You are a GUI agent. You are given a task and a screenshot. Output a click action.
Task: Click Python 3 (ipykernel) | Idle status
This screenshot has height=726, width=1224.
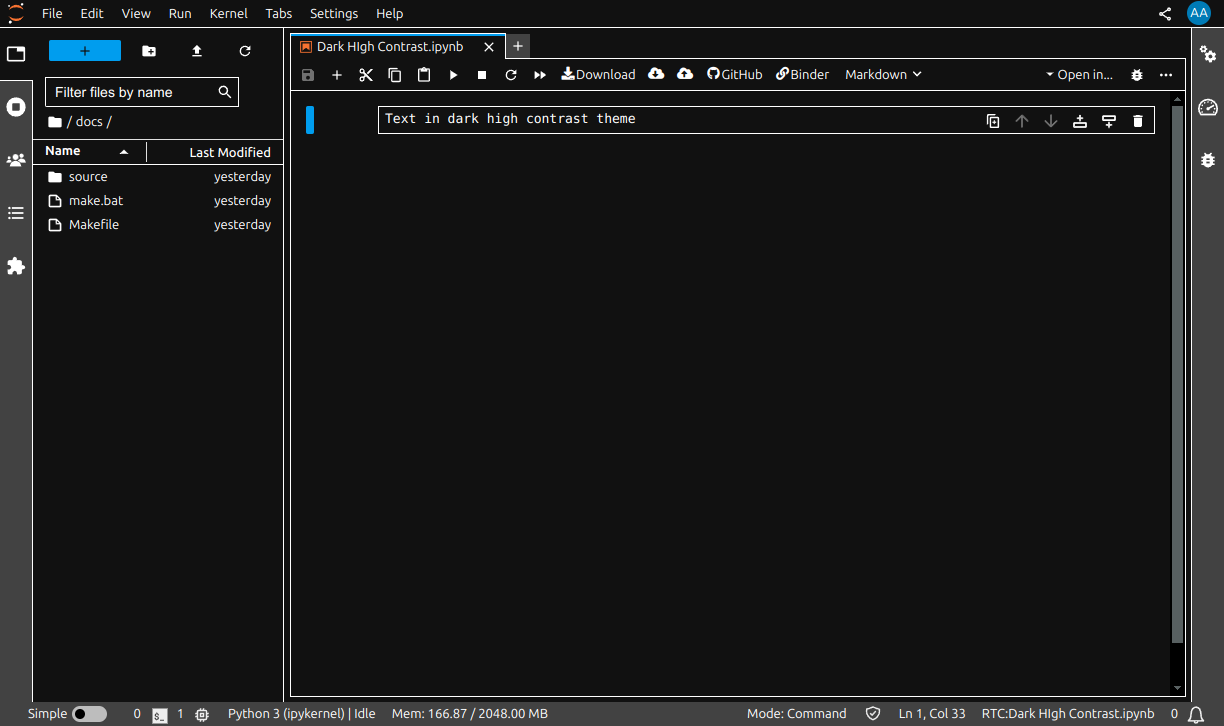click(302, 714)
